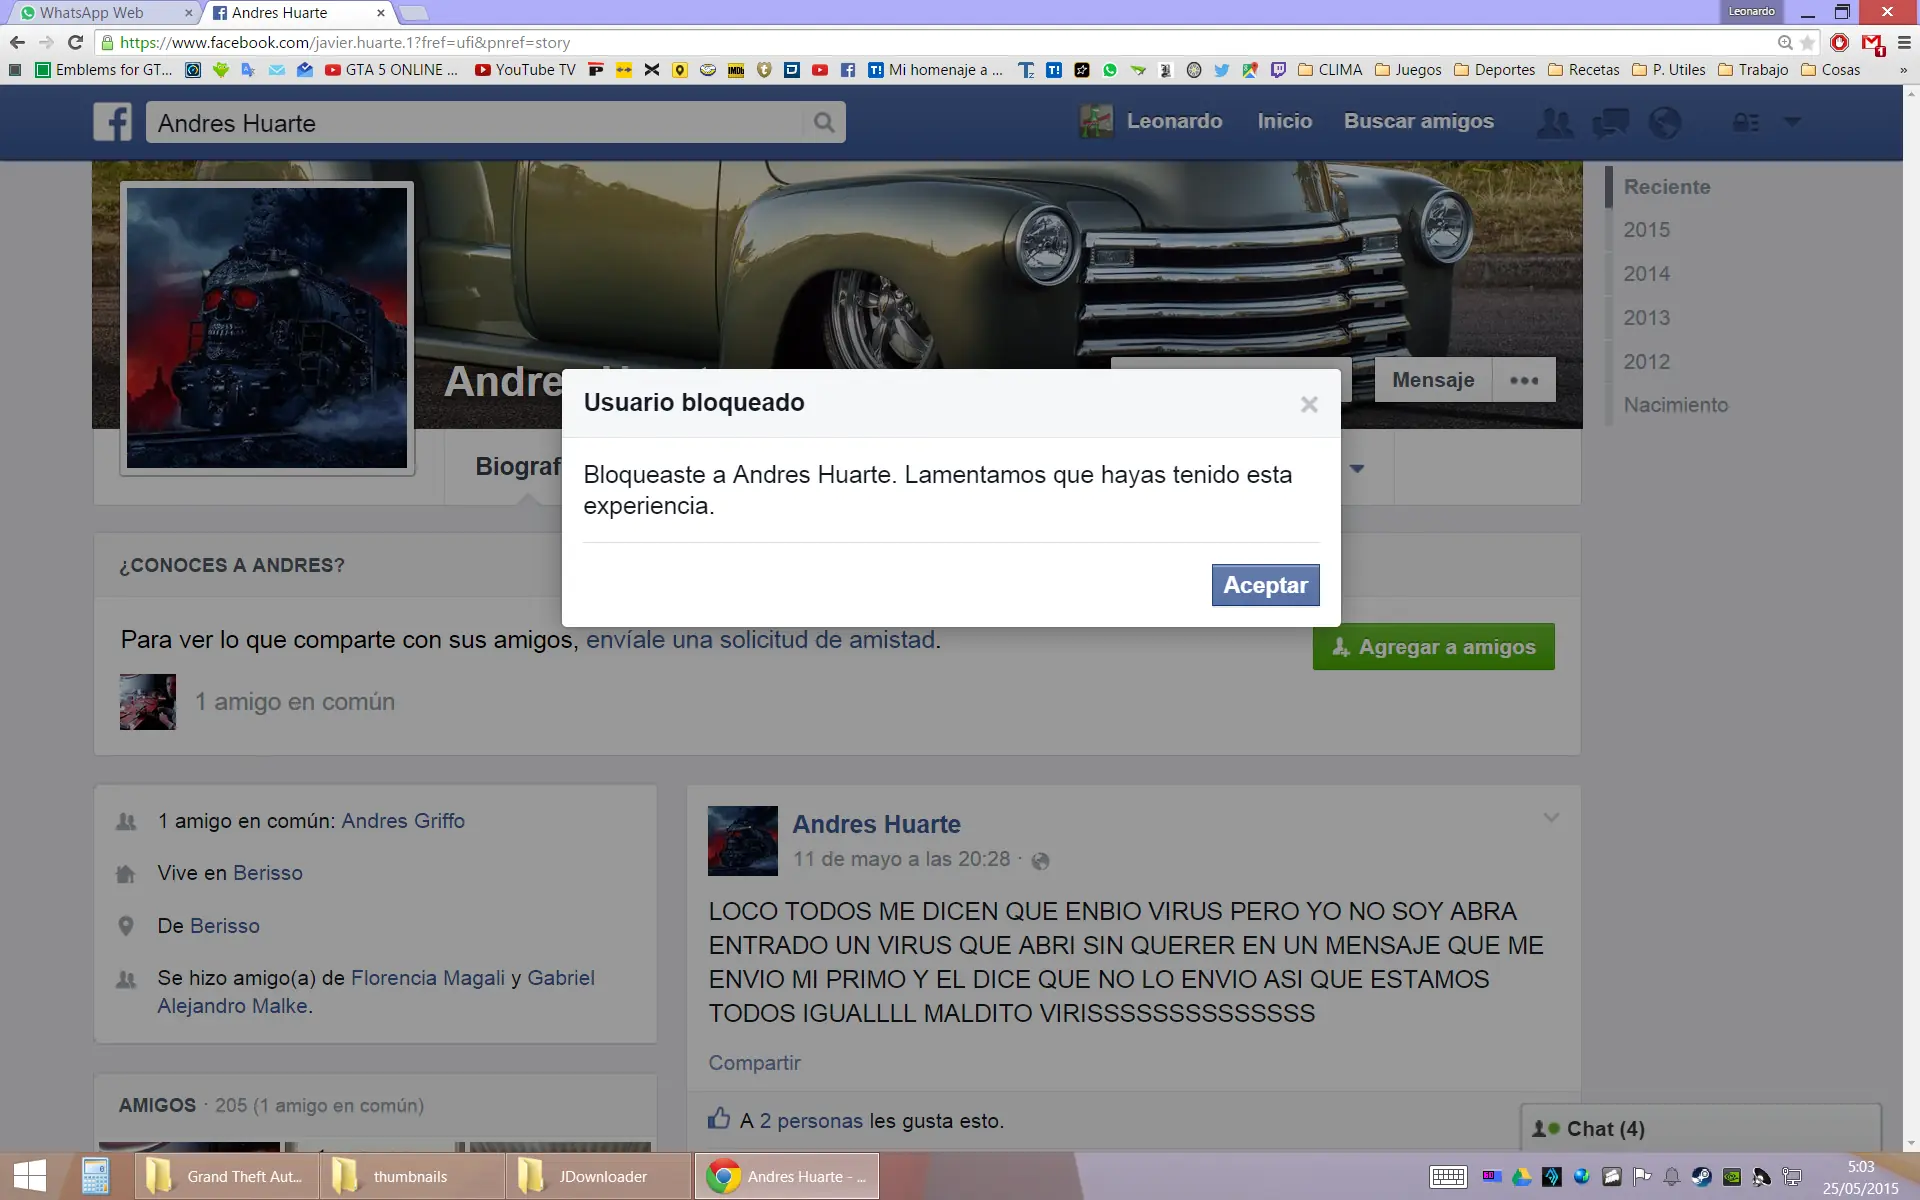The width and height of the screenshot is (1920, 1200).
Task: Open friend requests icon
Action: click(1554, 122)
